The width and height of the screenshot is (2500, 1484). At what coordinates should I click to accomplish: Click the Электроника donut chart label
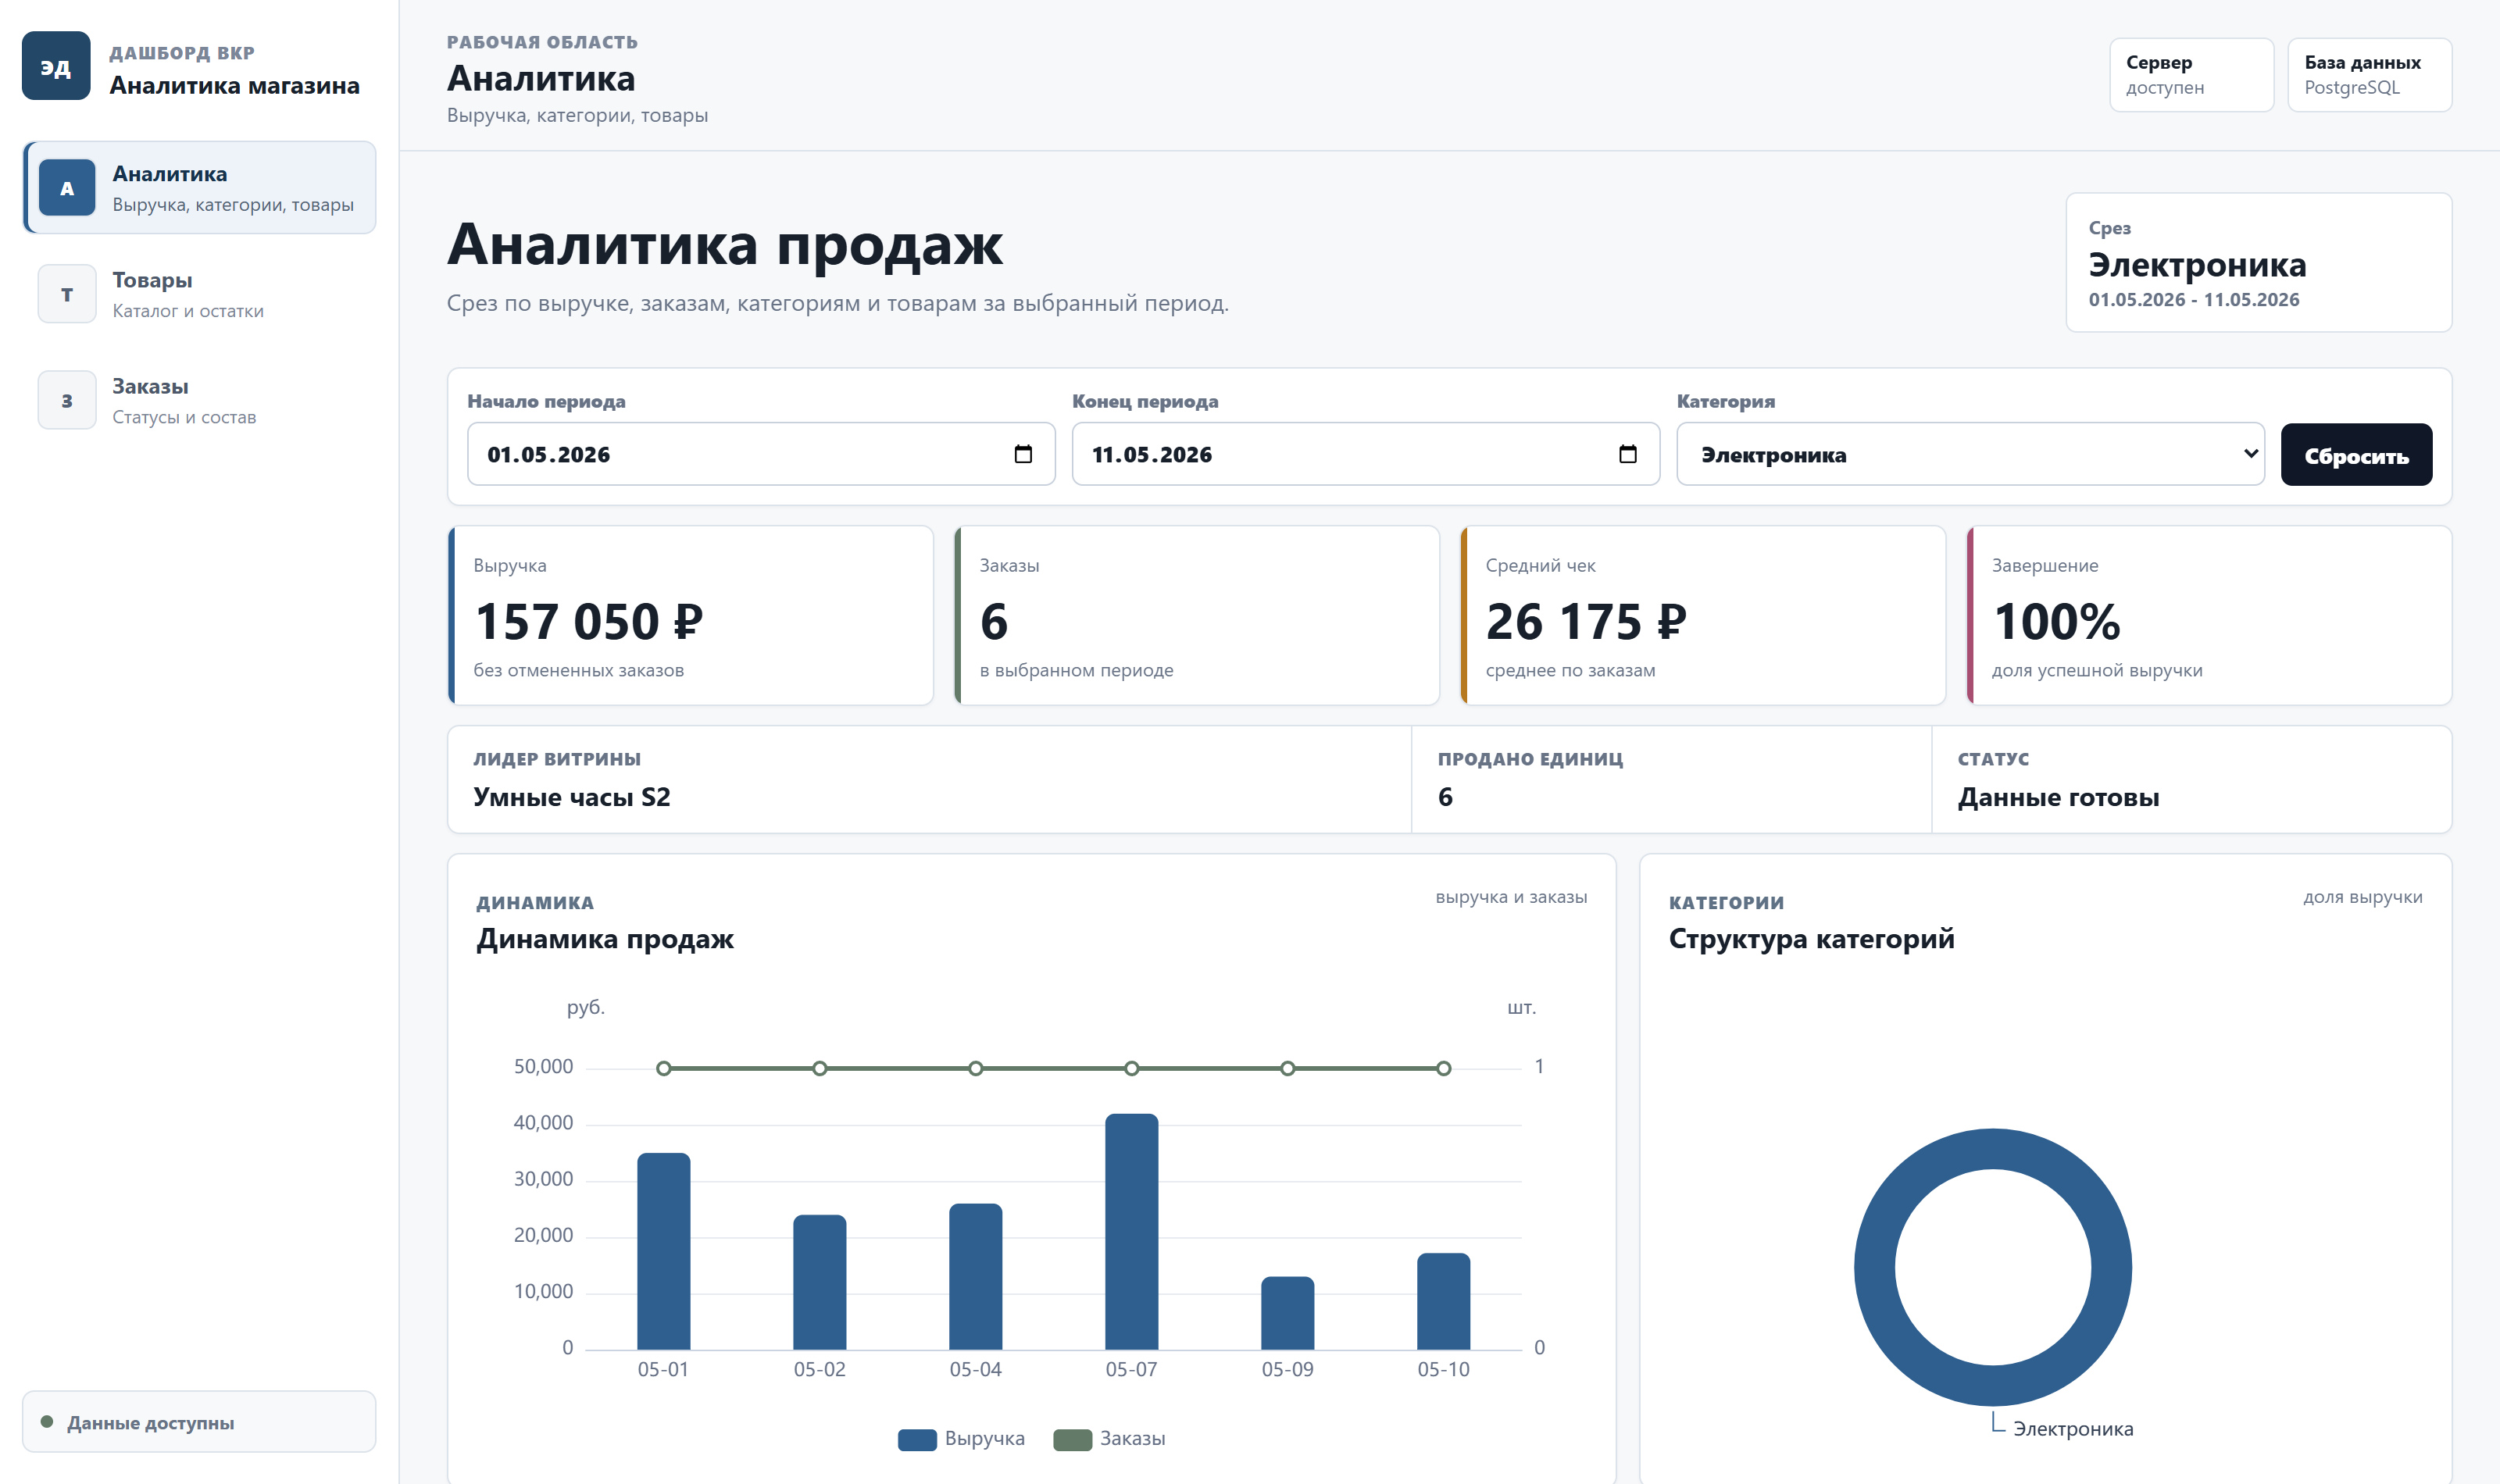(2073, 1429)
